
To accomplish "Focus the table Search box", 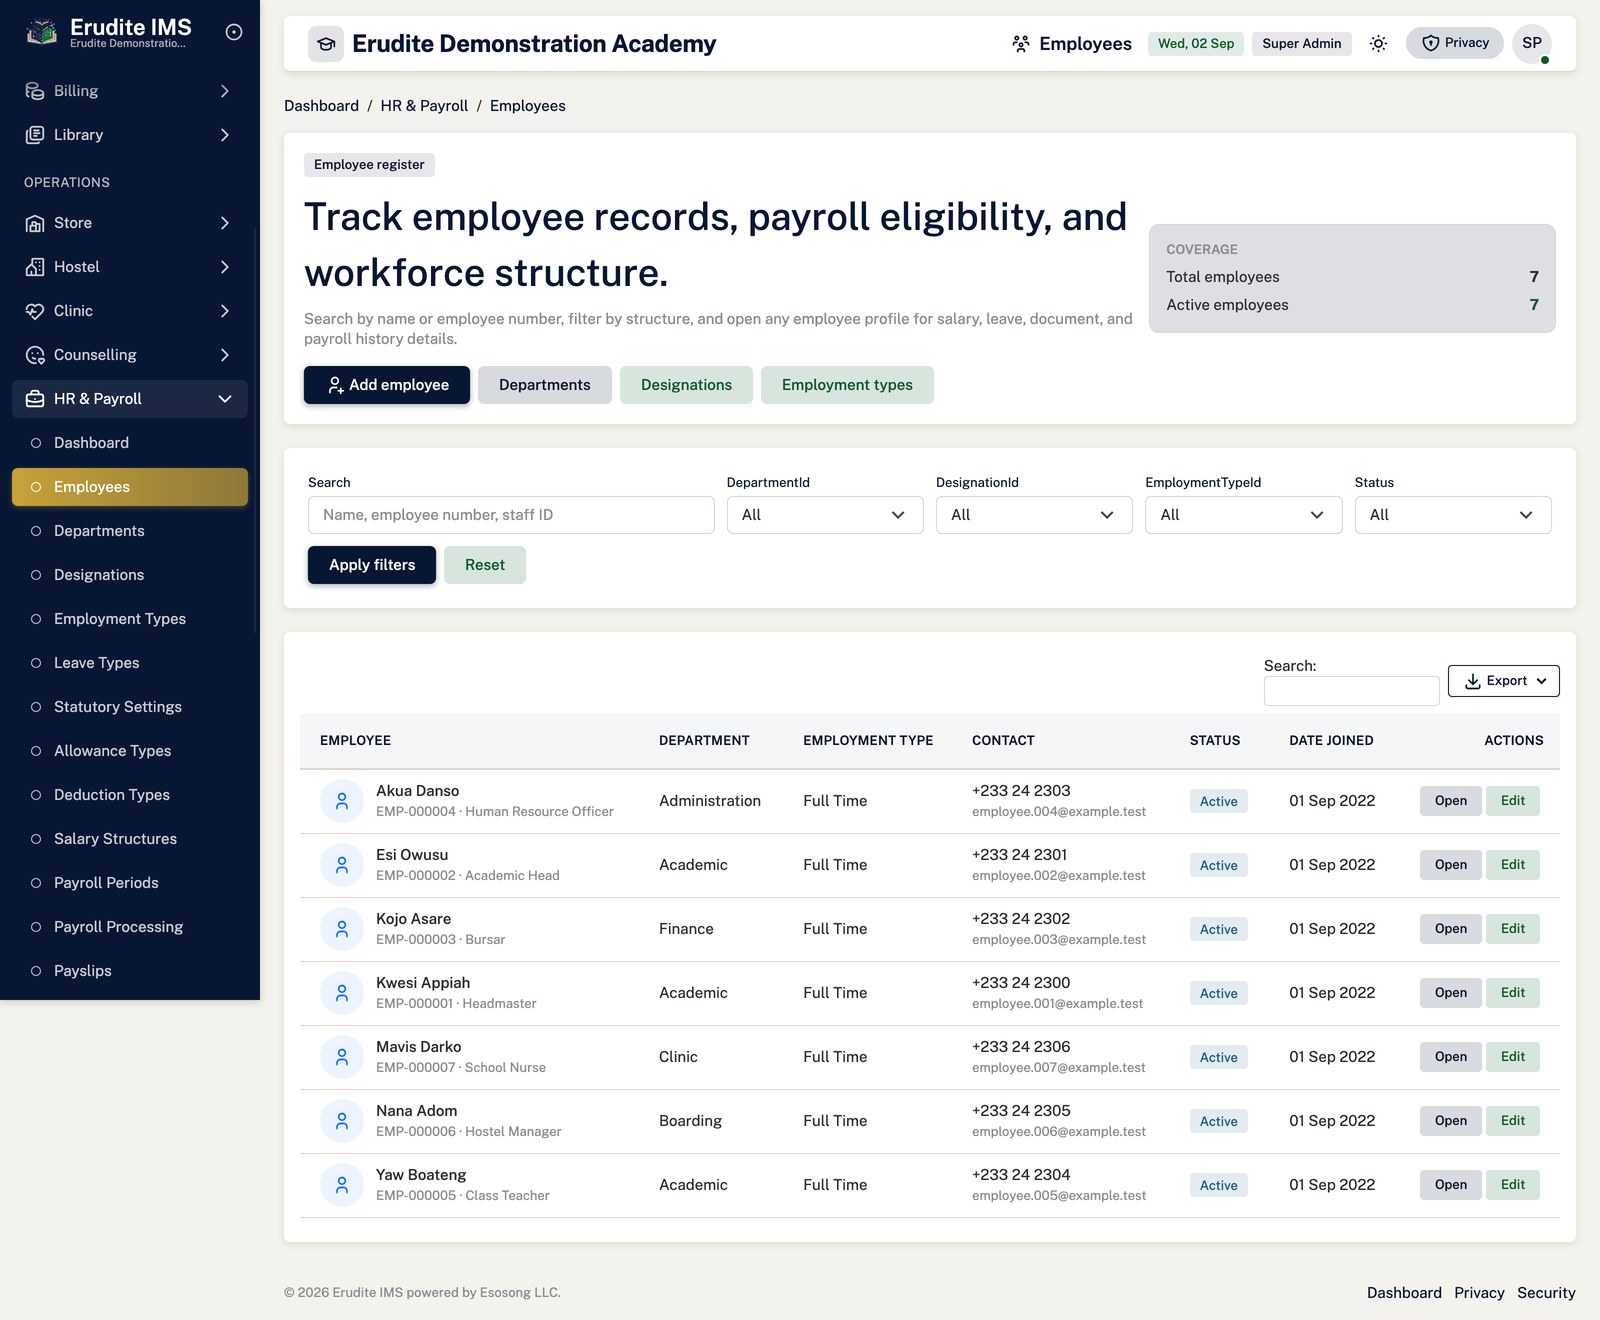I will pos(1352,691).
